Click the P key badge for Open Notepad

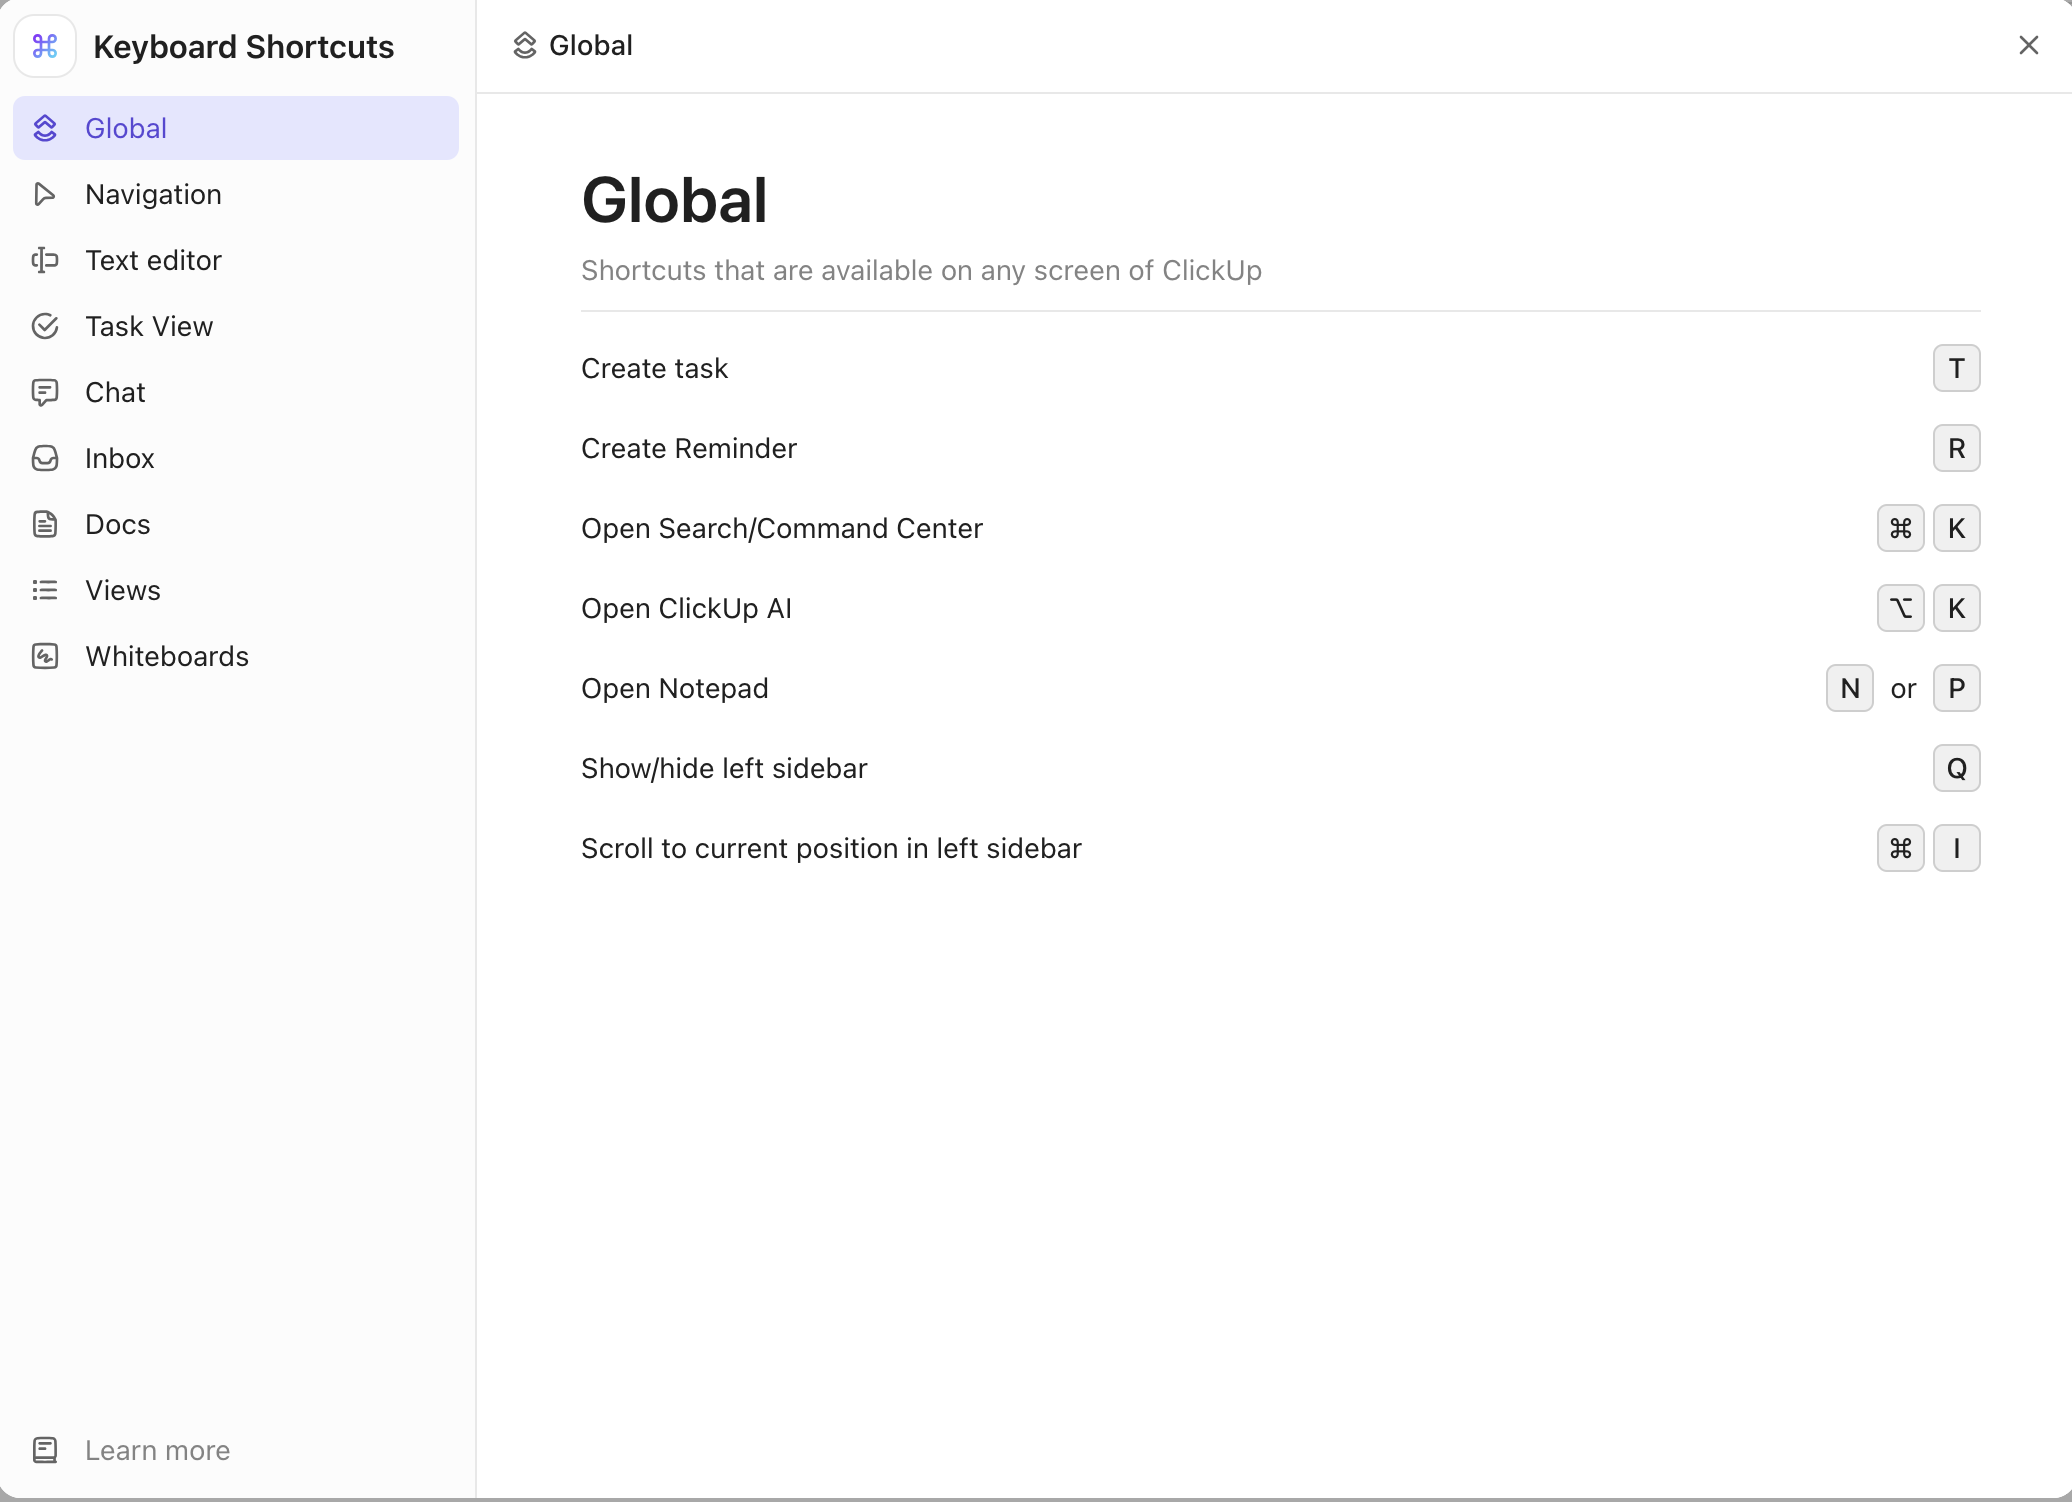tap(1956, 688)
